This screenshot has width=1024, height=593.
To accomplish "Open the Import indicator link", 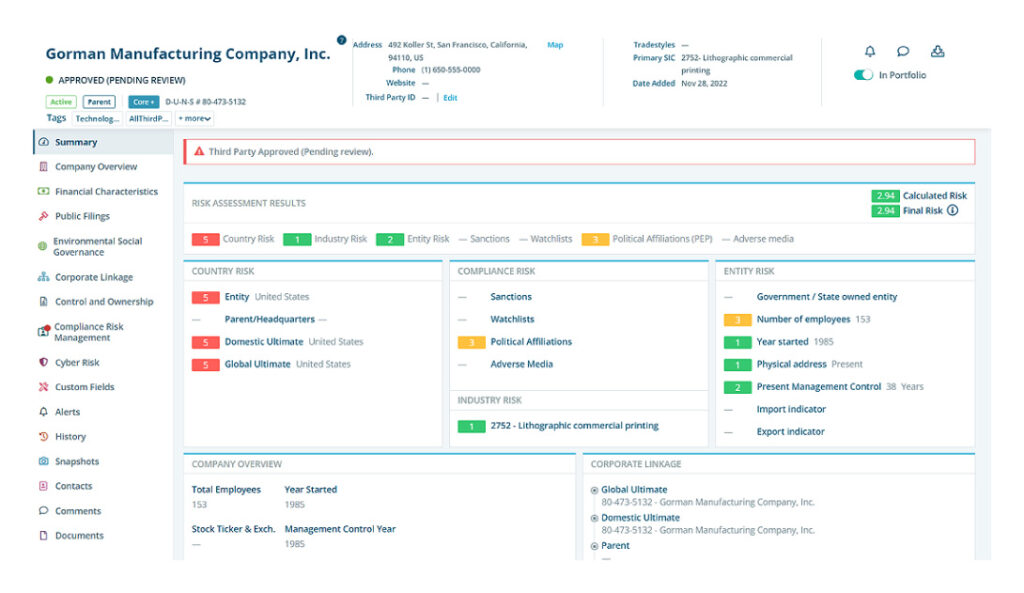I will 791,409.
